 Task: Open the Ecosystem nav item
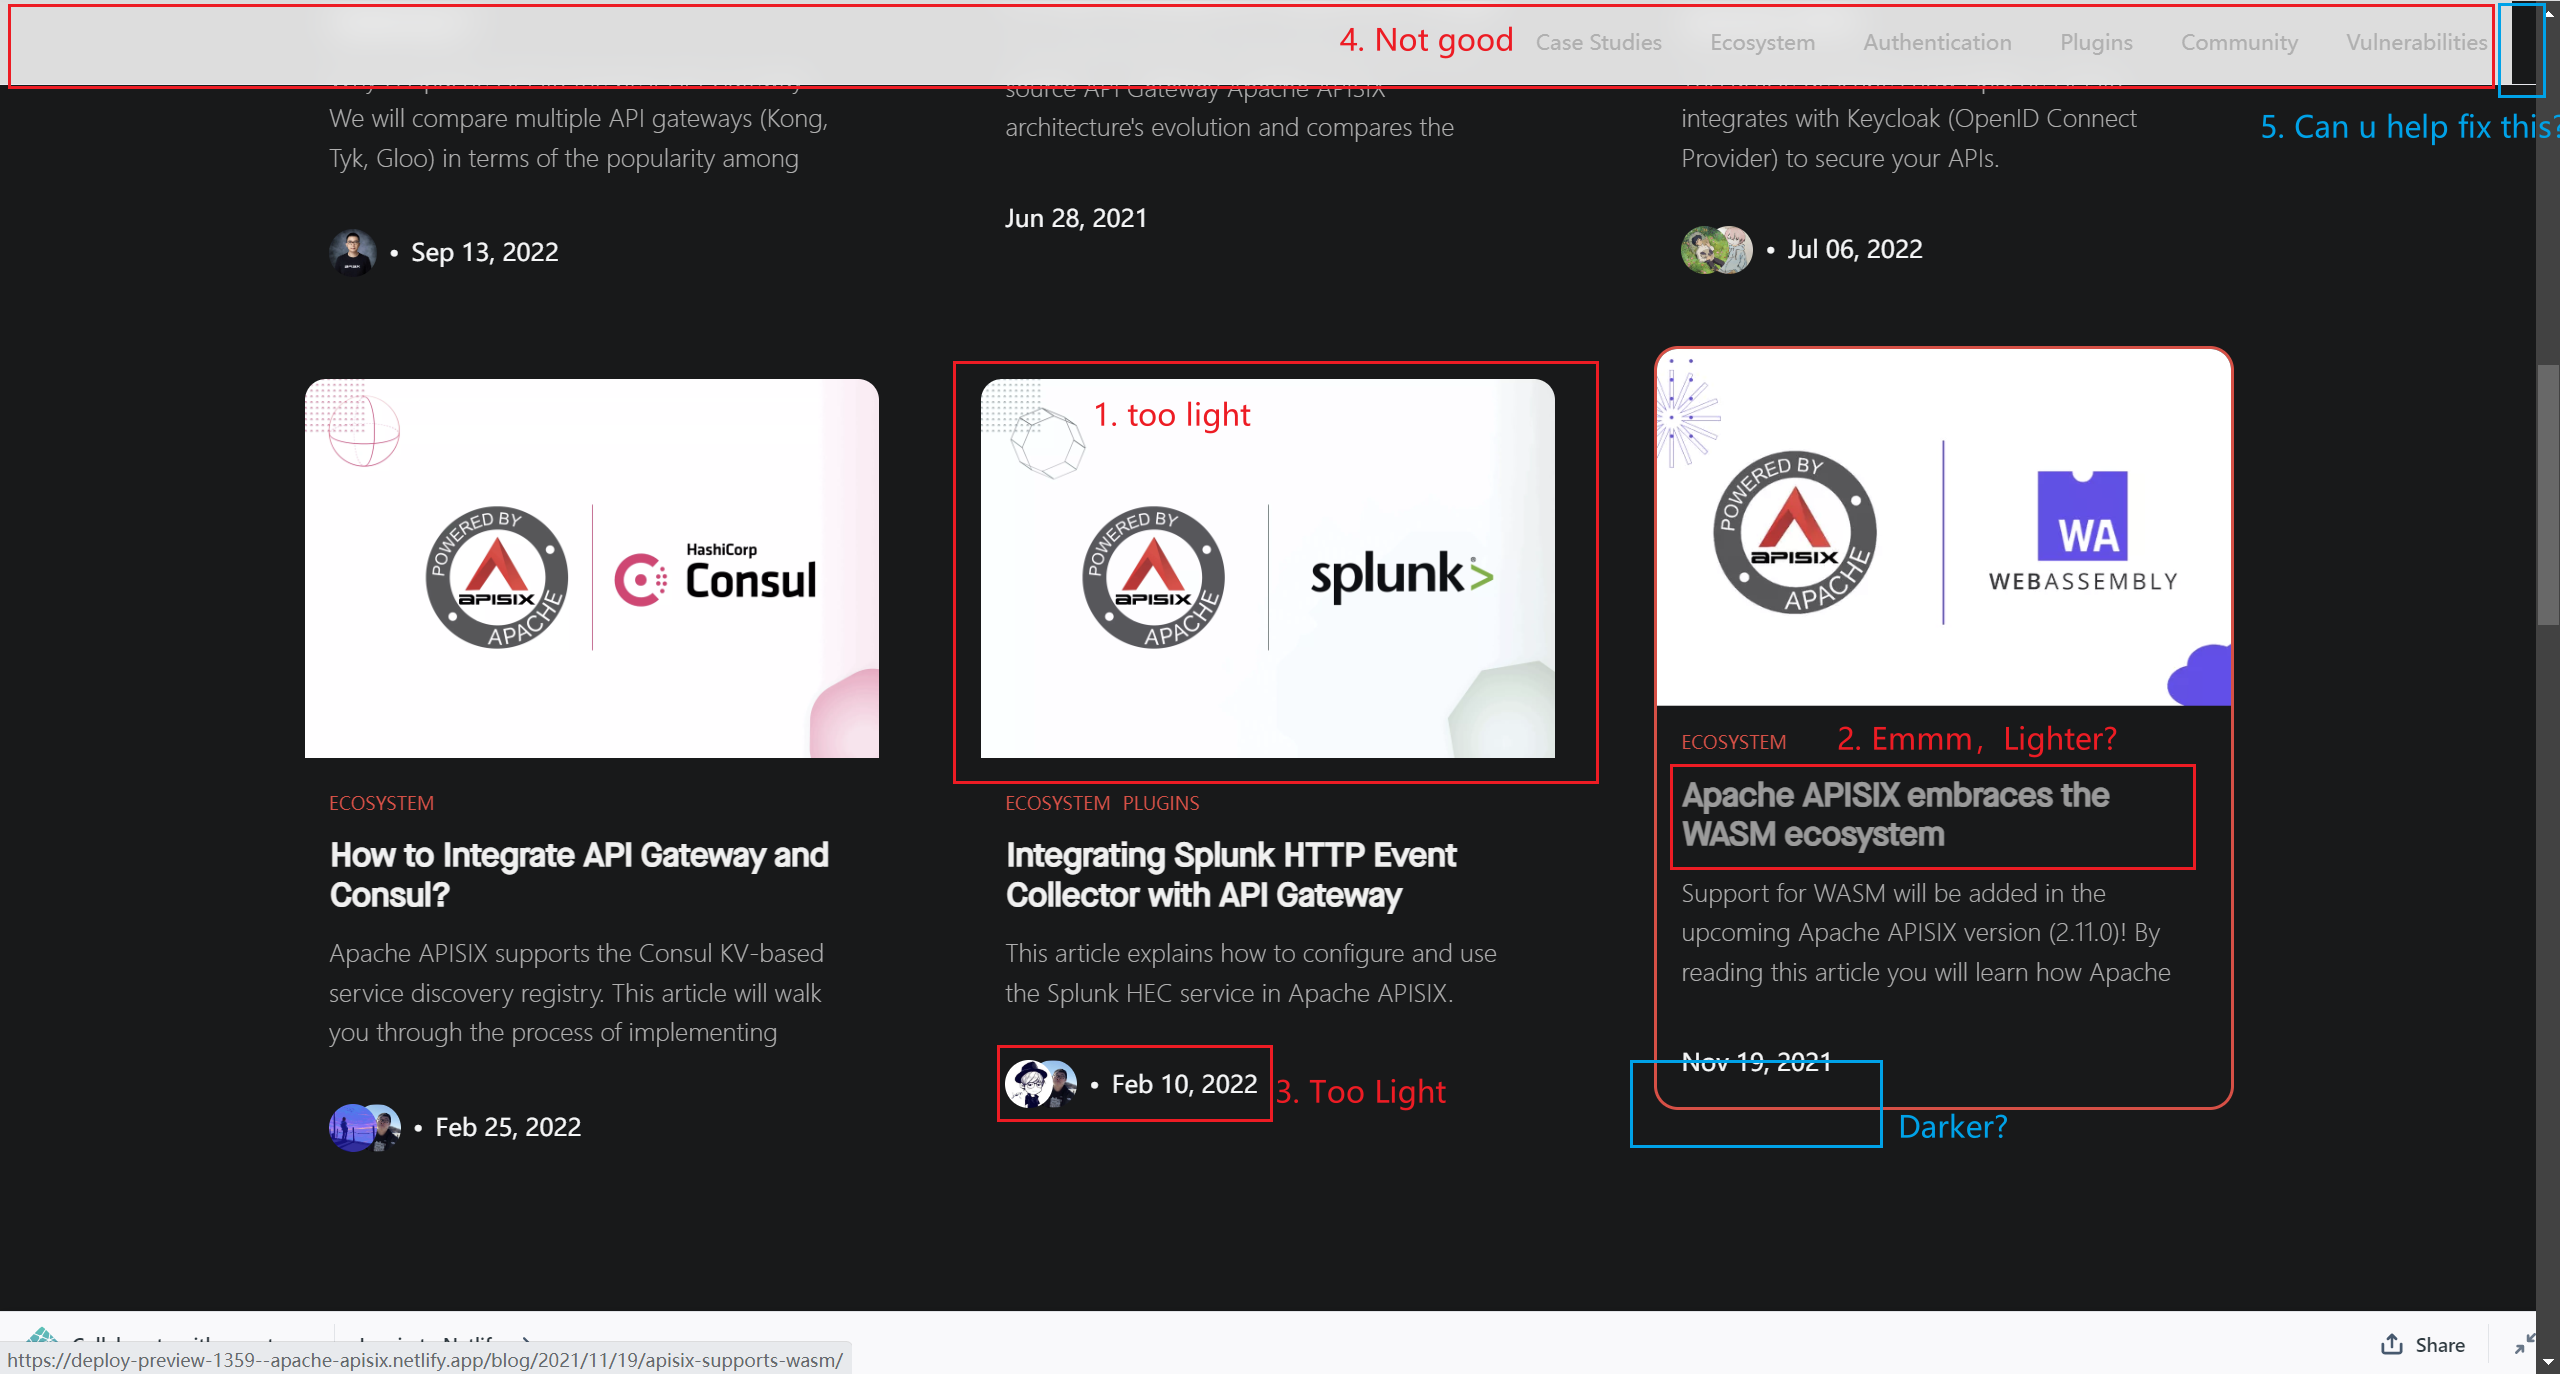[1762, 42]
